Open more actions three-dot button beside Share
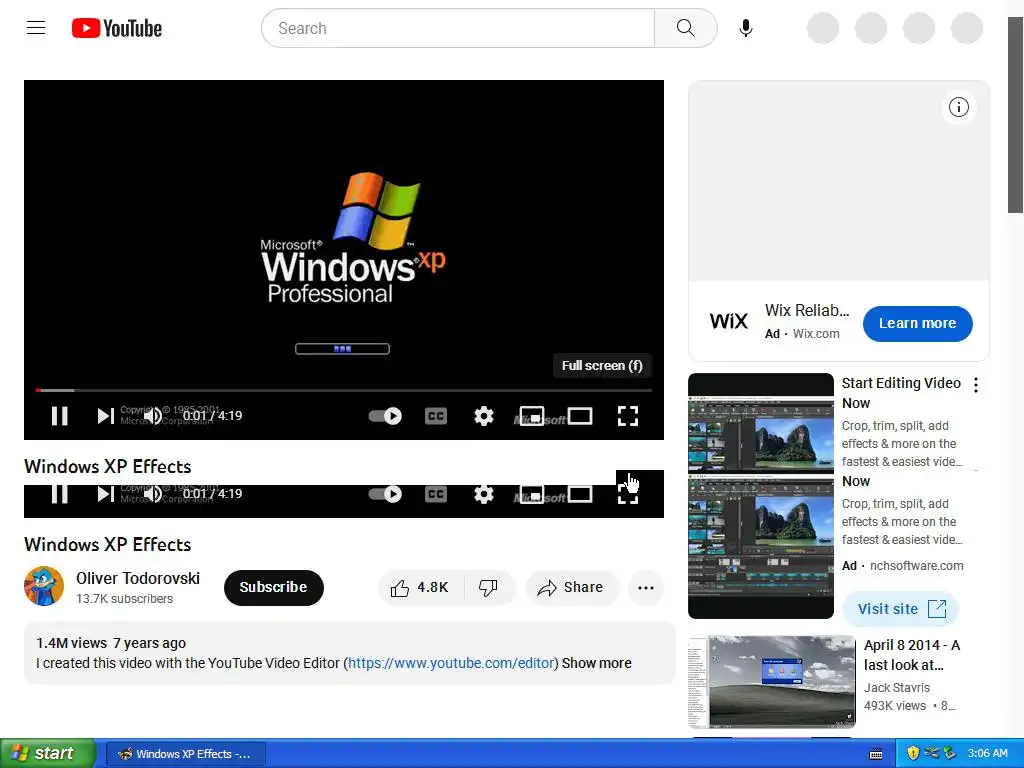The image size is (1024, 768). [646, 588]
